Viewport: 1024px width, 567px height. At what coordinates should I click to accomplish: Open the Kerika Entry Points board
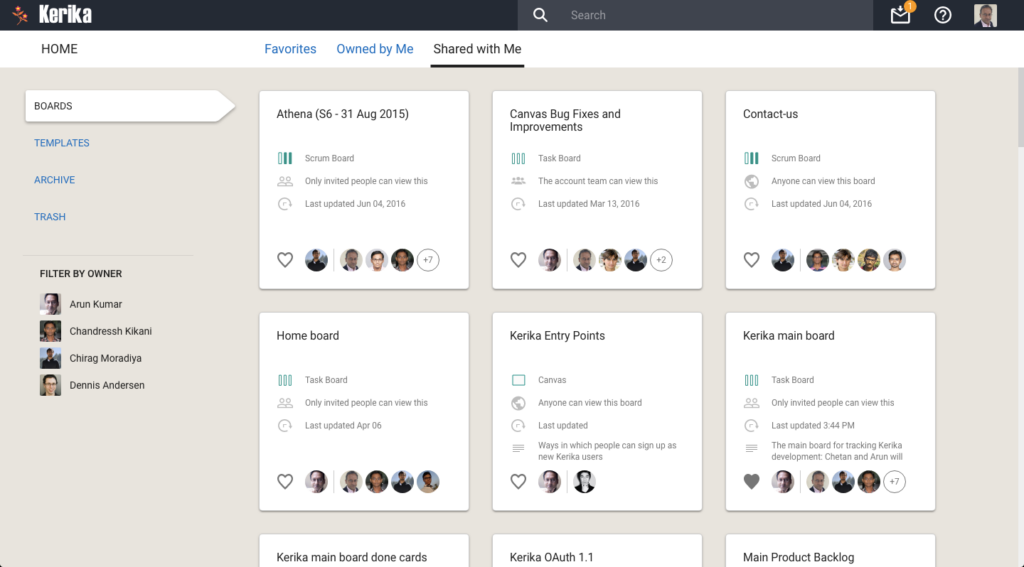click(x=557, y=336)
